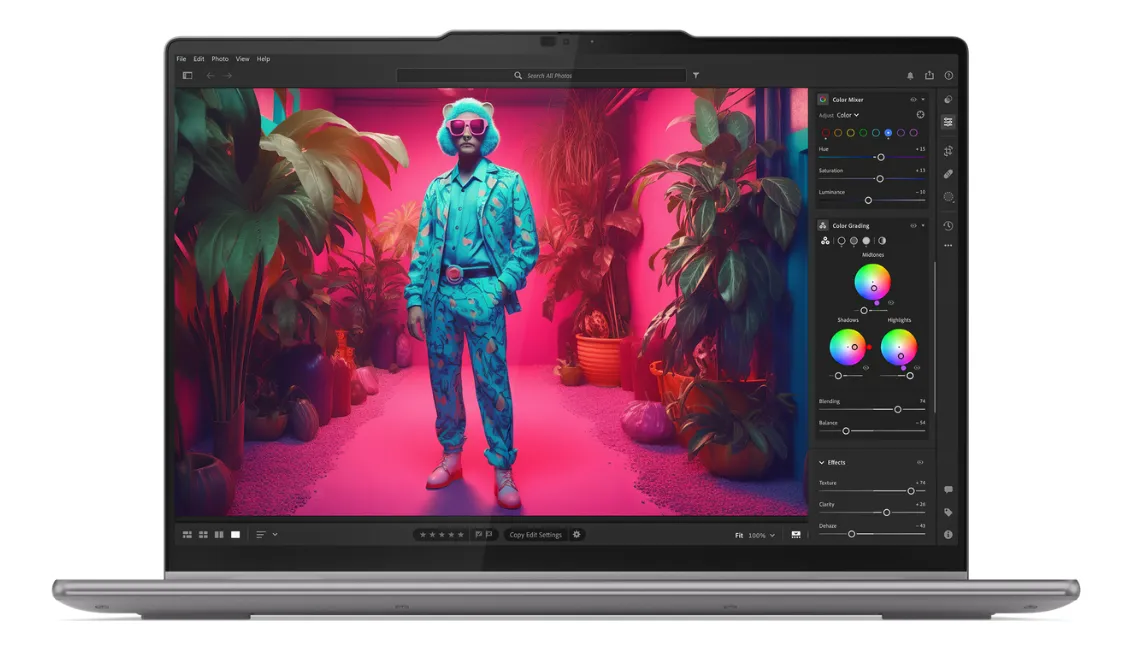Viewport: 1132px width, 650px height.
Task: Click the Fit zoom button
Action: [739, 536]
